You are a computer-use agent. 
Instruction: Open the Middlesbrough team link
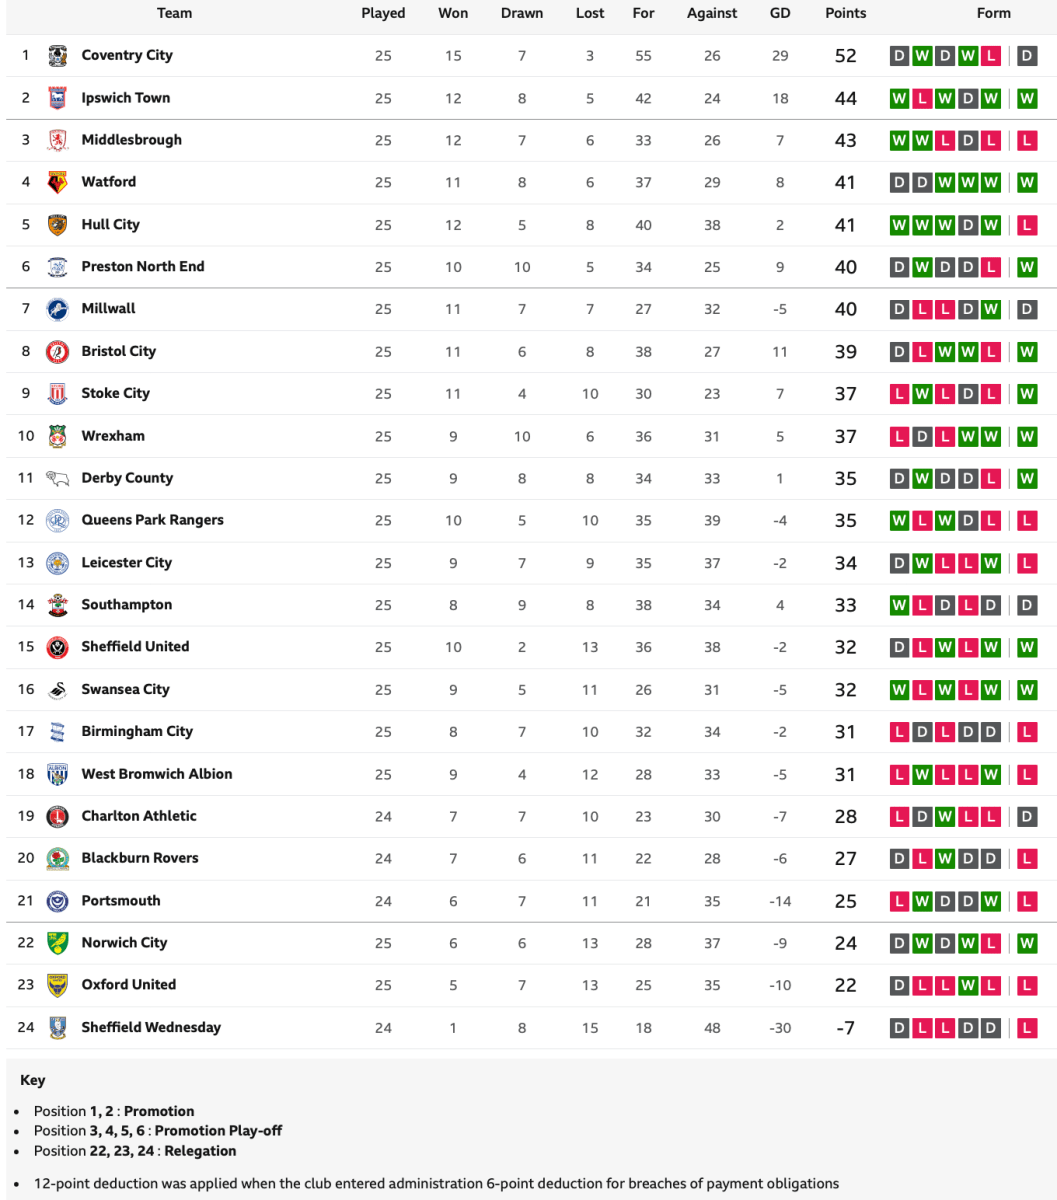131,140
